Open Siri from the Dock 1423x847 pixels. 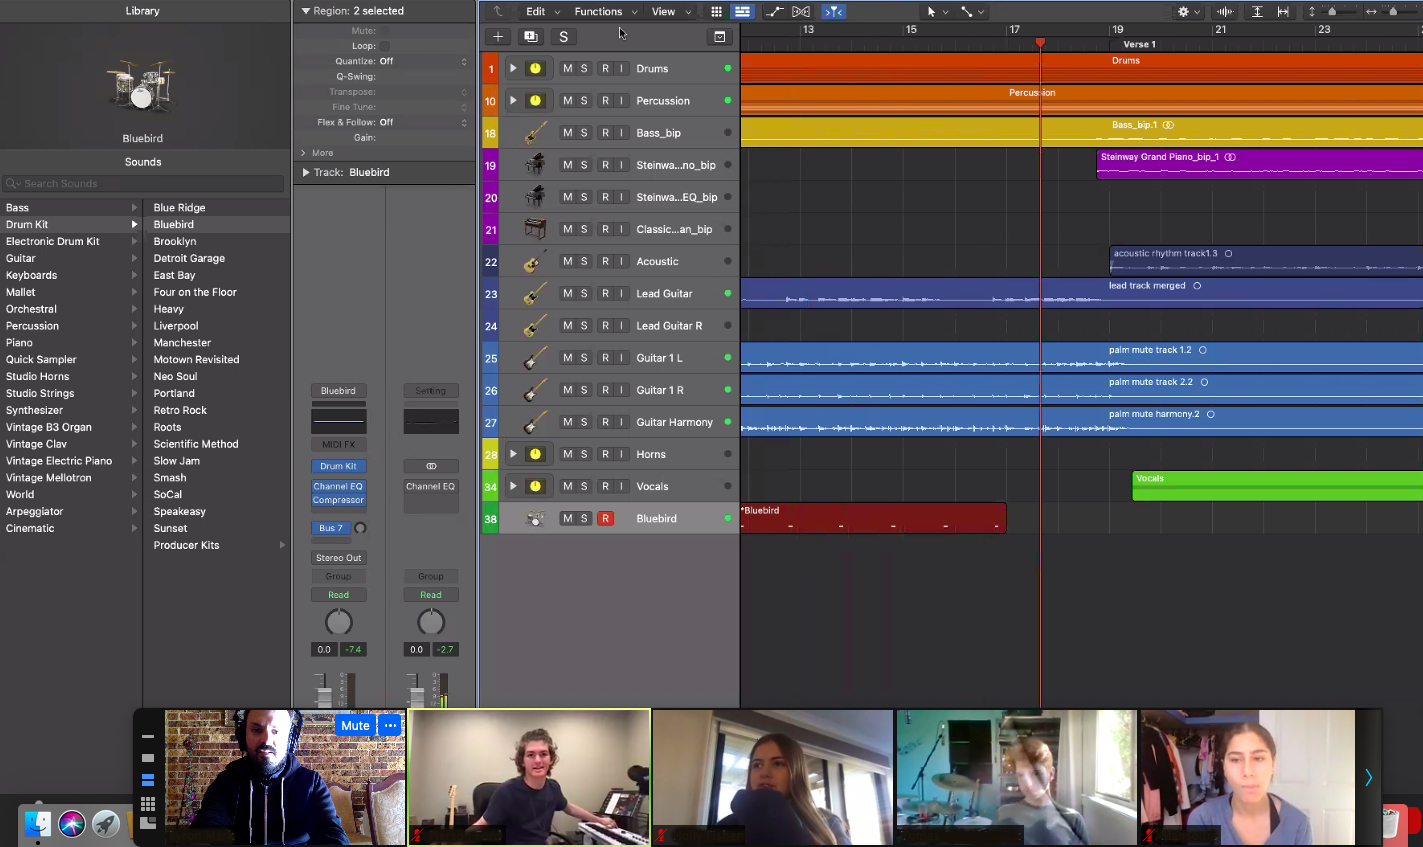pos(72,824)
